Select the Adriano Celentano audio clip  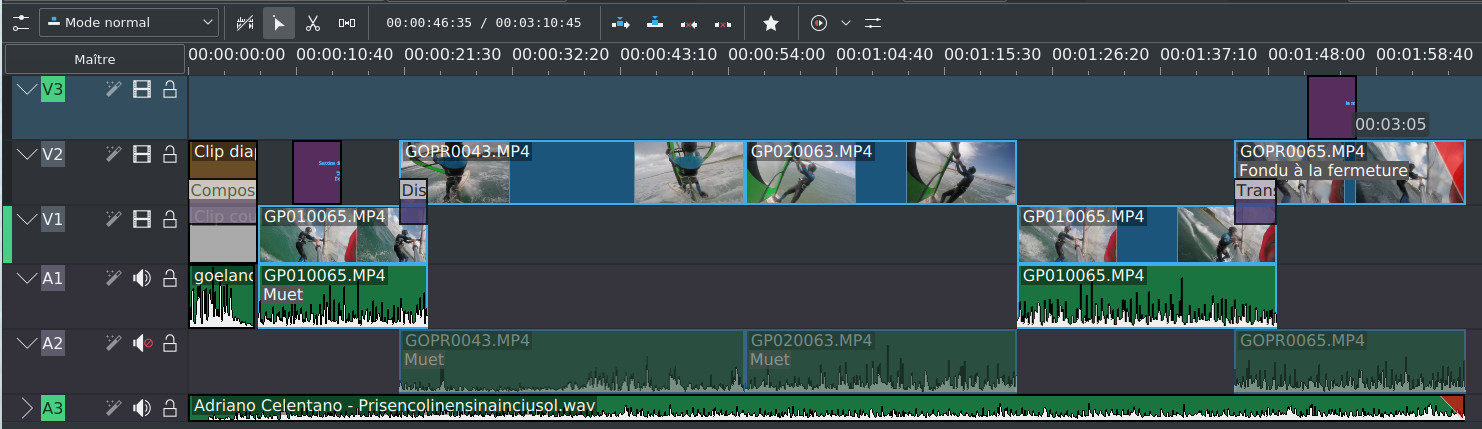click(x=800, y=407)
